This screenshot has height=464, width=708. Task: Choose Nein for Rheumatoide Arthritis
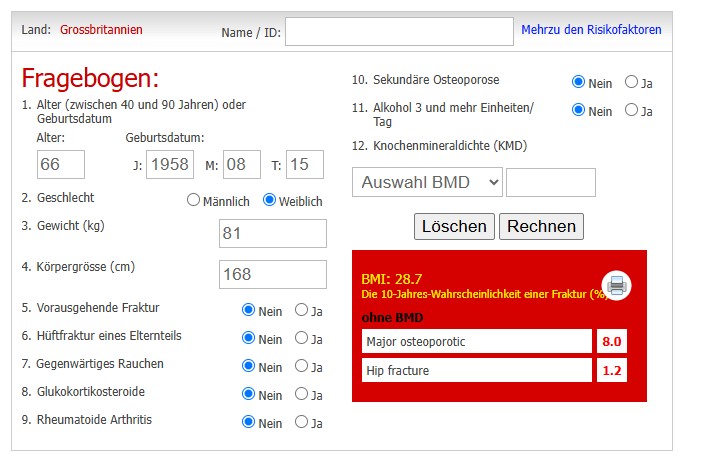[x=248, y=422]
